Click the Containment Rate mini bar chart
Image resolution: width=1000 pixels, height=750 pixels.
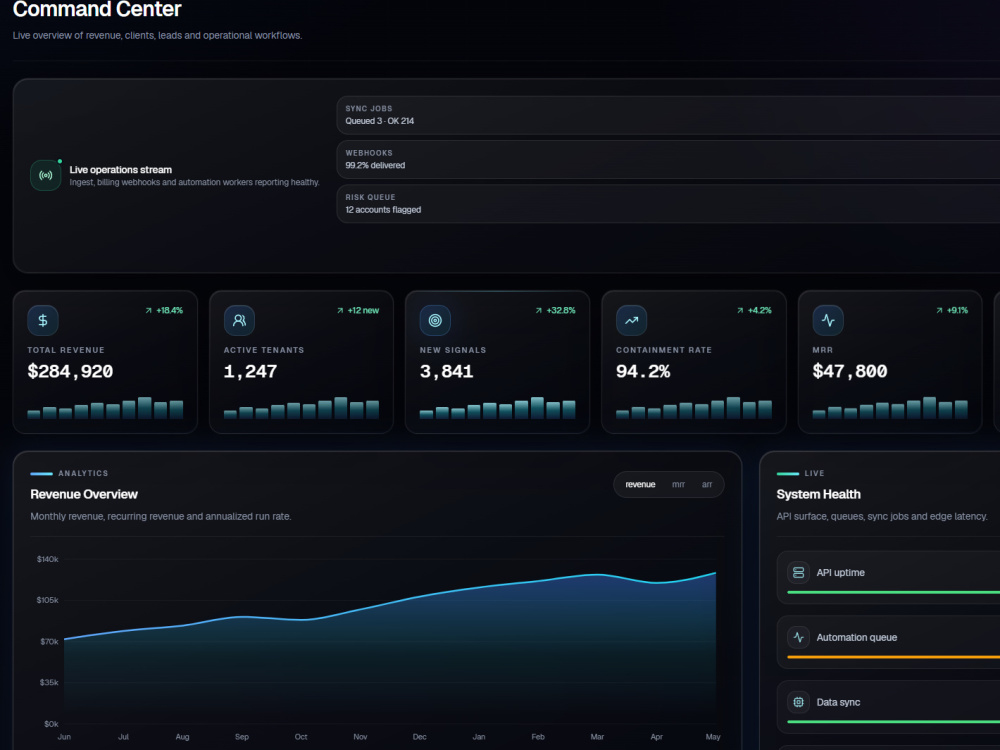(694, 408)
